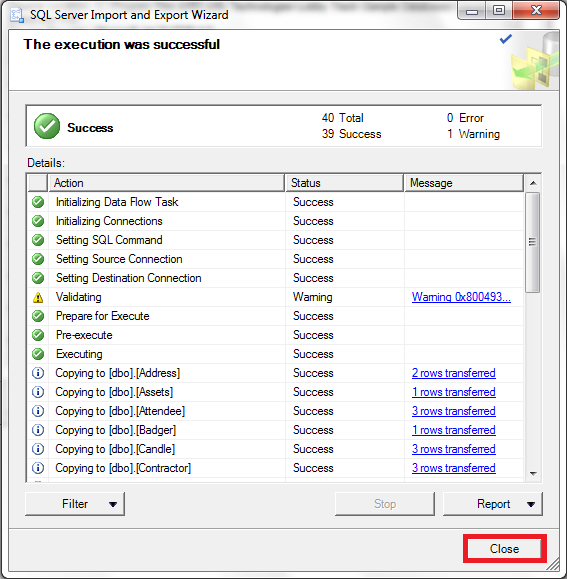This screenshot has height=579, width=567.
Task: Sort by the Status column header
Action: click(344, 183)
